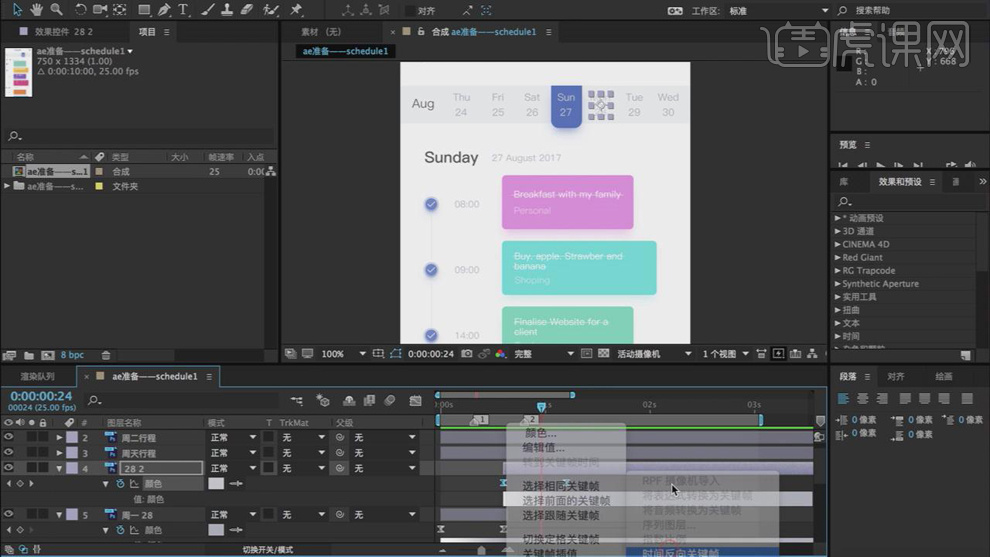The image size is (990, 557).
Task: Hide layer 周二行程 with eye icon
Action: click(x=8, y=437)
